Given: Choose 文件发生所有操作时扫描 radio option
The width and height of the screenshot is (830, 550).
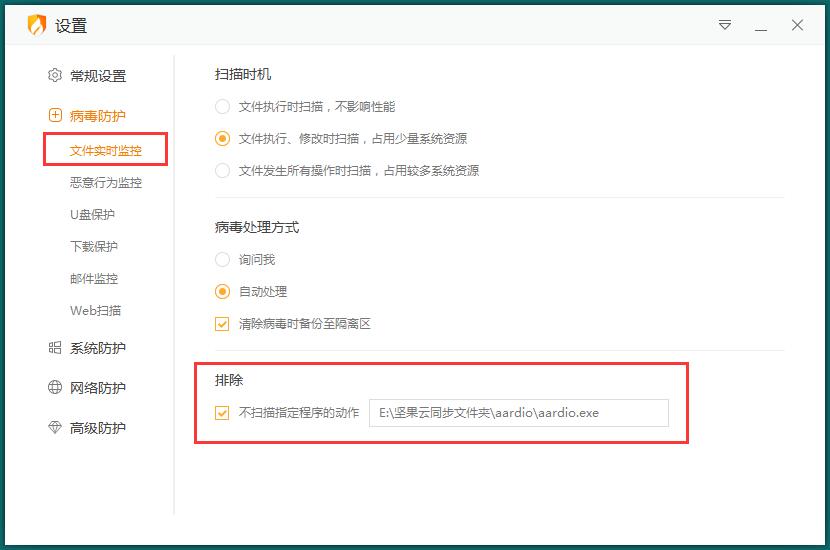Looking at the screenshot, I should click(x=222, y=170).
